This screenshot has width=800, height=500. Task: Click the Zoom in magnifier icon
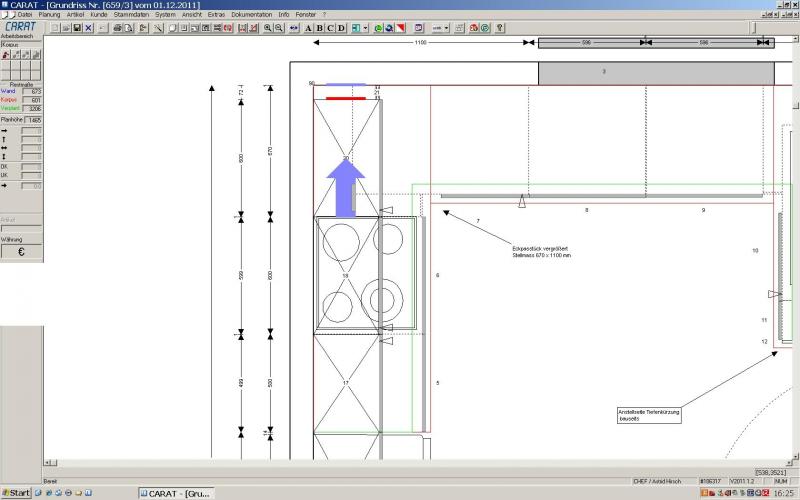pos(268,28)
